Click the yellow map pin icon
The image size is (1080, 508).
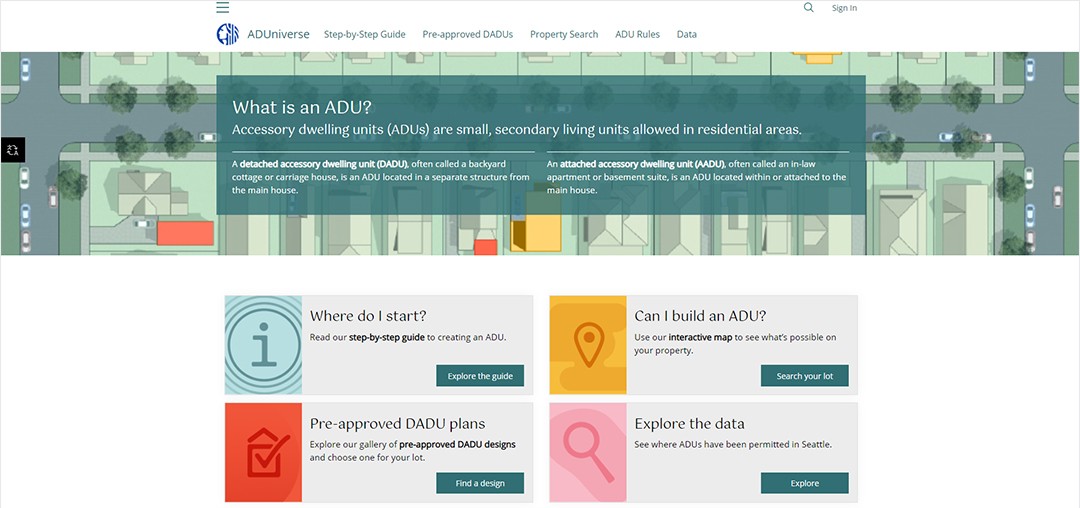[588, 345]
